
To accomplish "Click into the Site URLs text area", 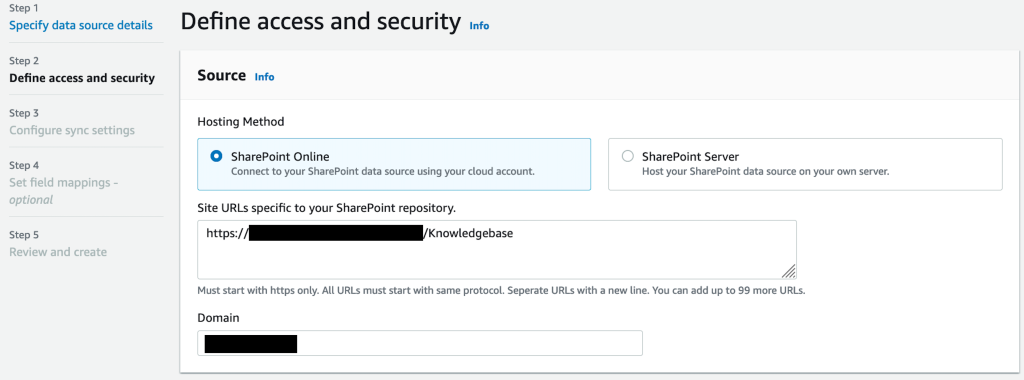I will point(497,250).
